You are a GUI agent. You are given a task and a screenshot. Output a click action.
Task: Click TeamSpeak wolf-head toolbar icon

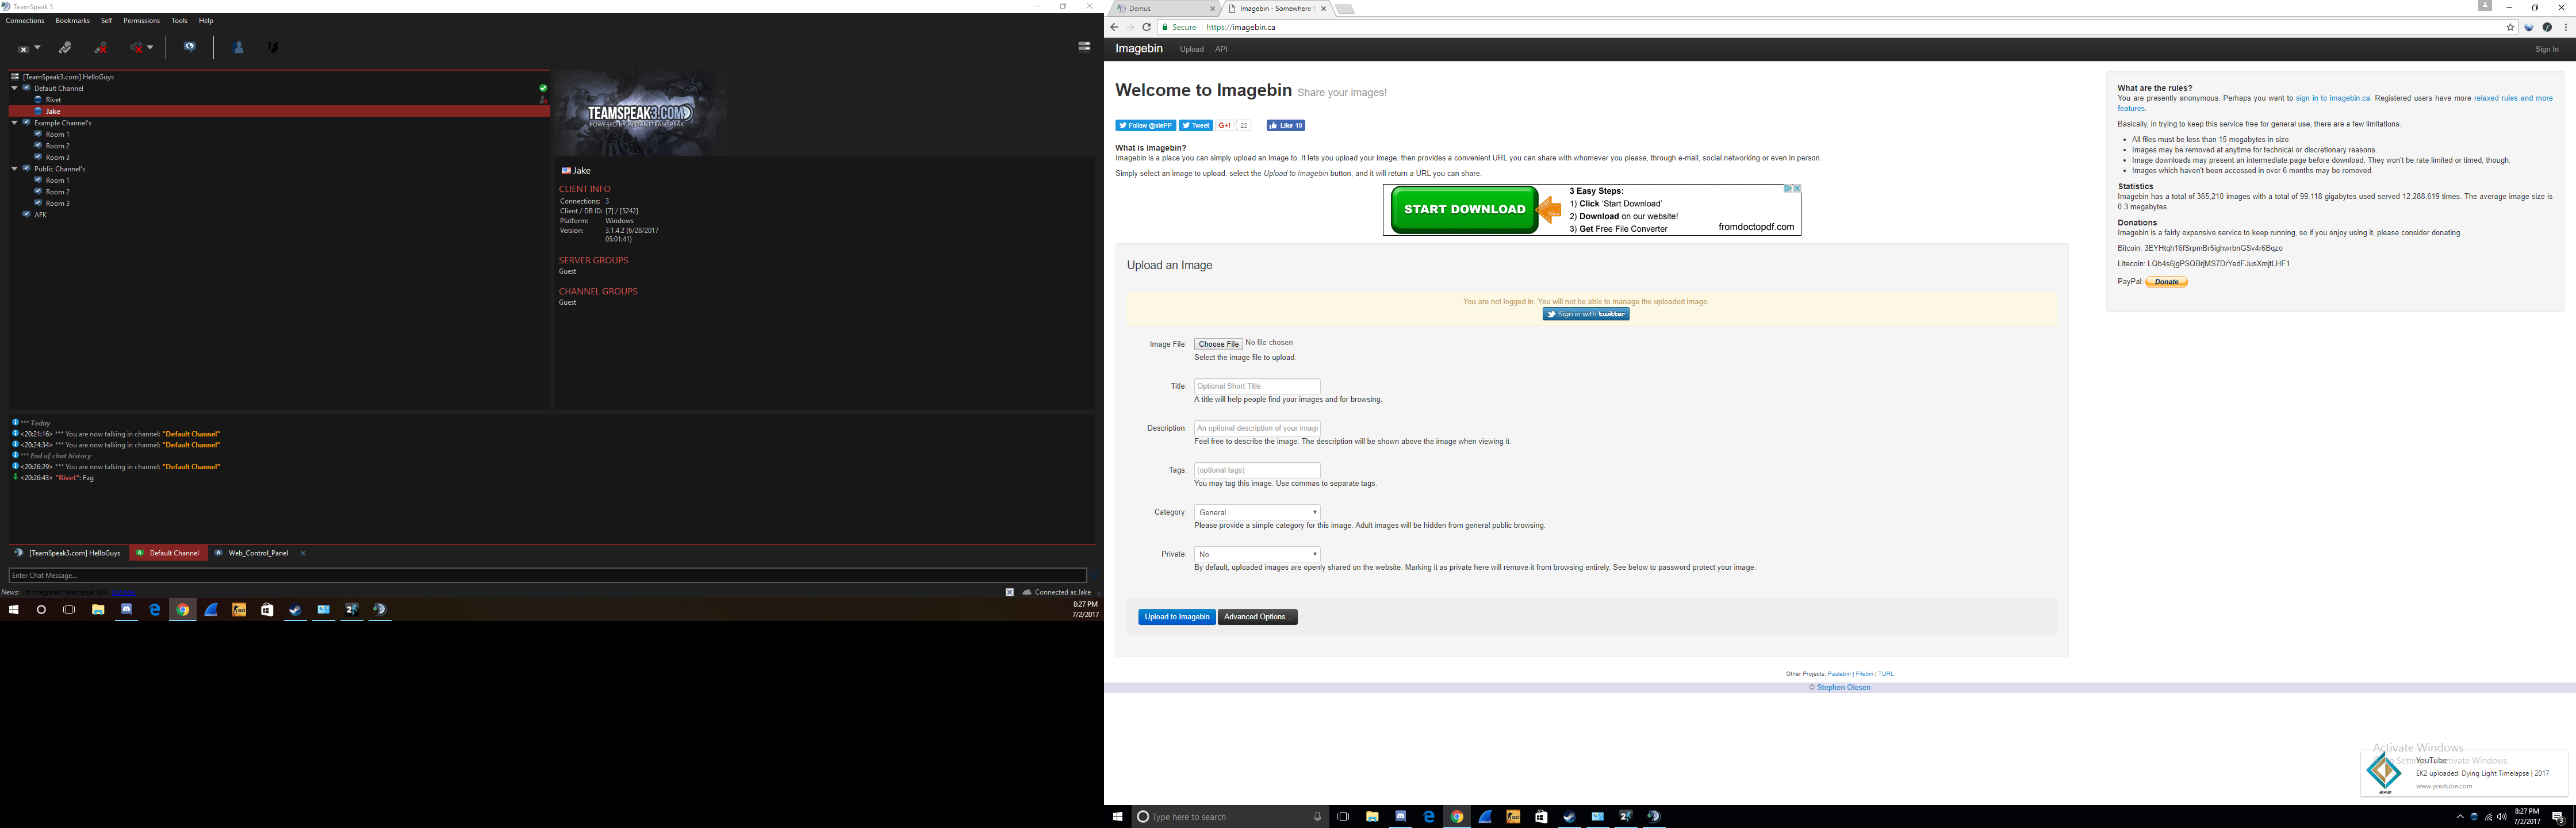273,47
